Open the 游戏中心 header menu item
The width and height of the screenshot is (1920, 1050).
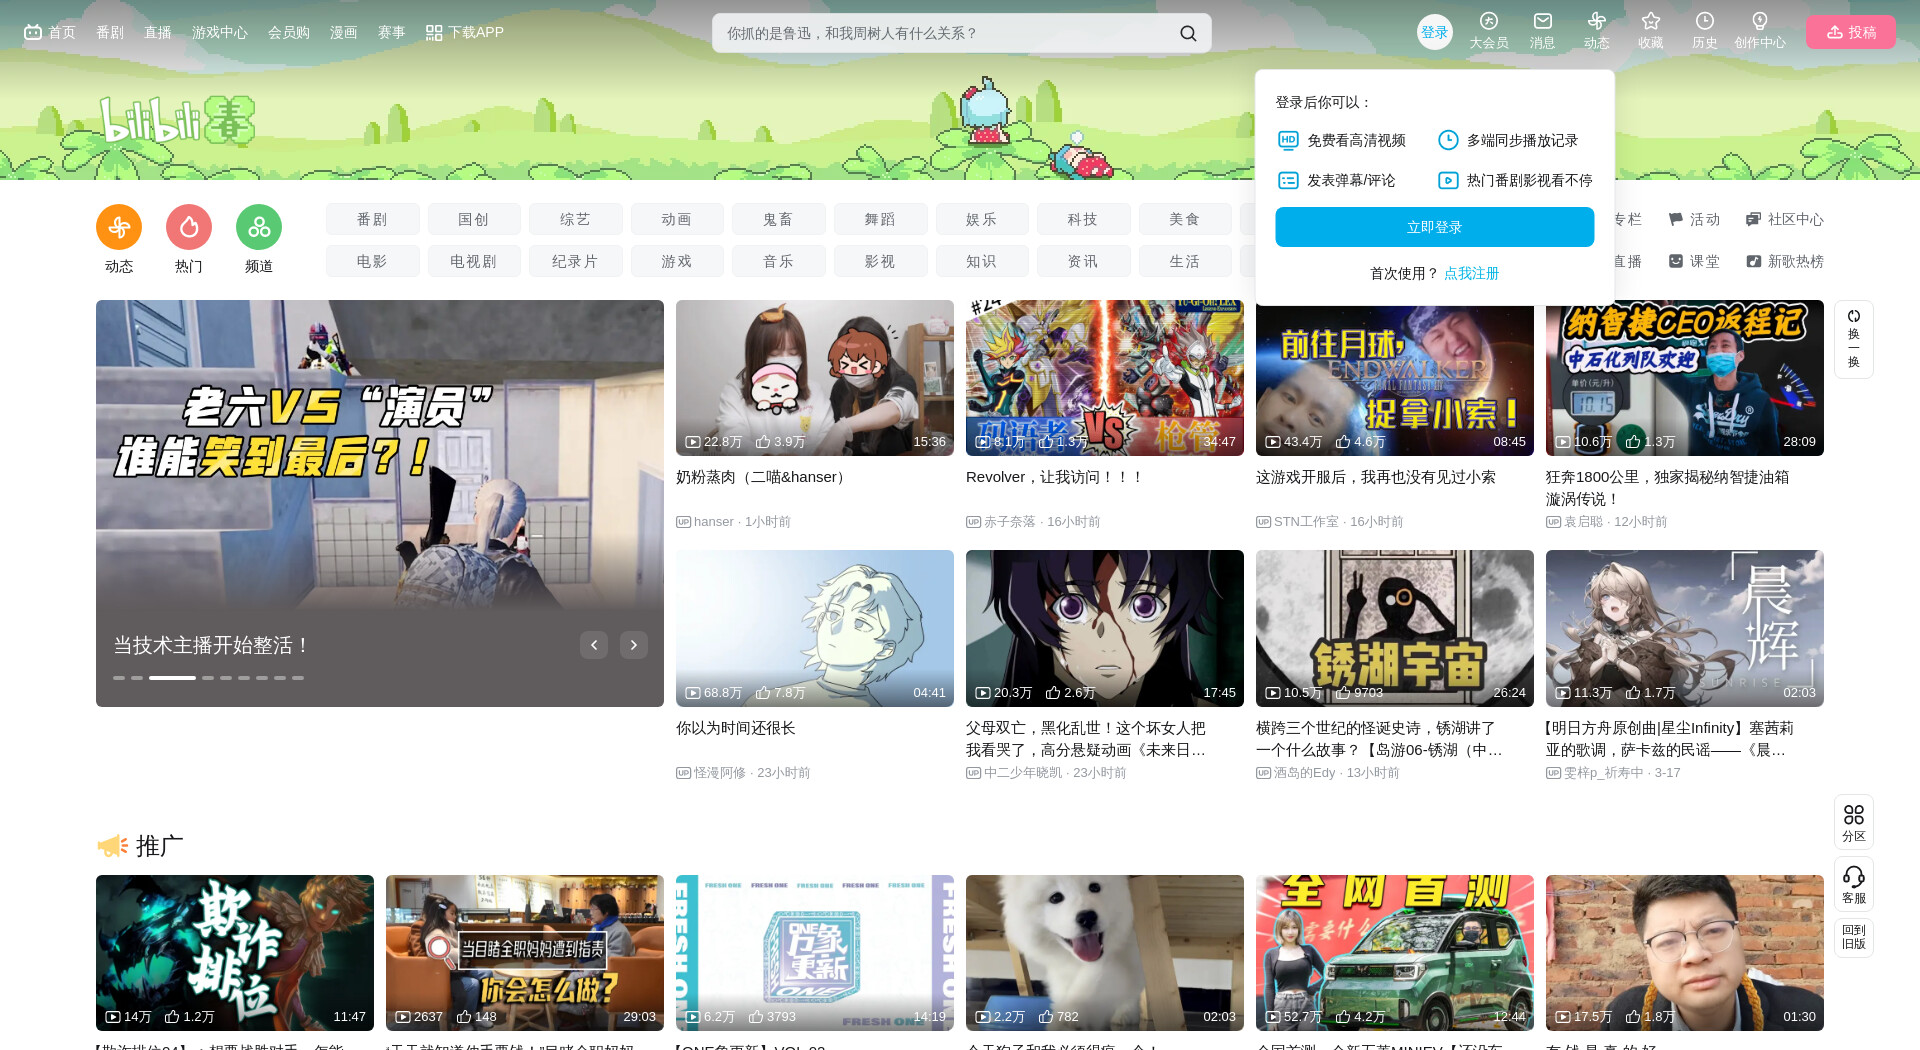point(220,32)
